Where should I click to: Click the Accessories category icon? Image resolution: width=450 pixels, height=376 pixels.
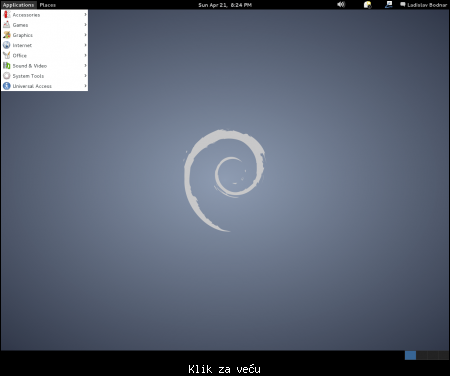7,15
